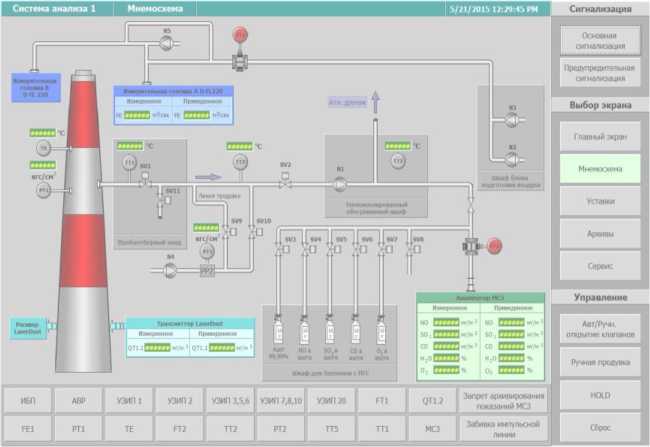Click the R5 pump symbol

pos(167,43)
